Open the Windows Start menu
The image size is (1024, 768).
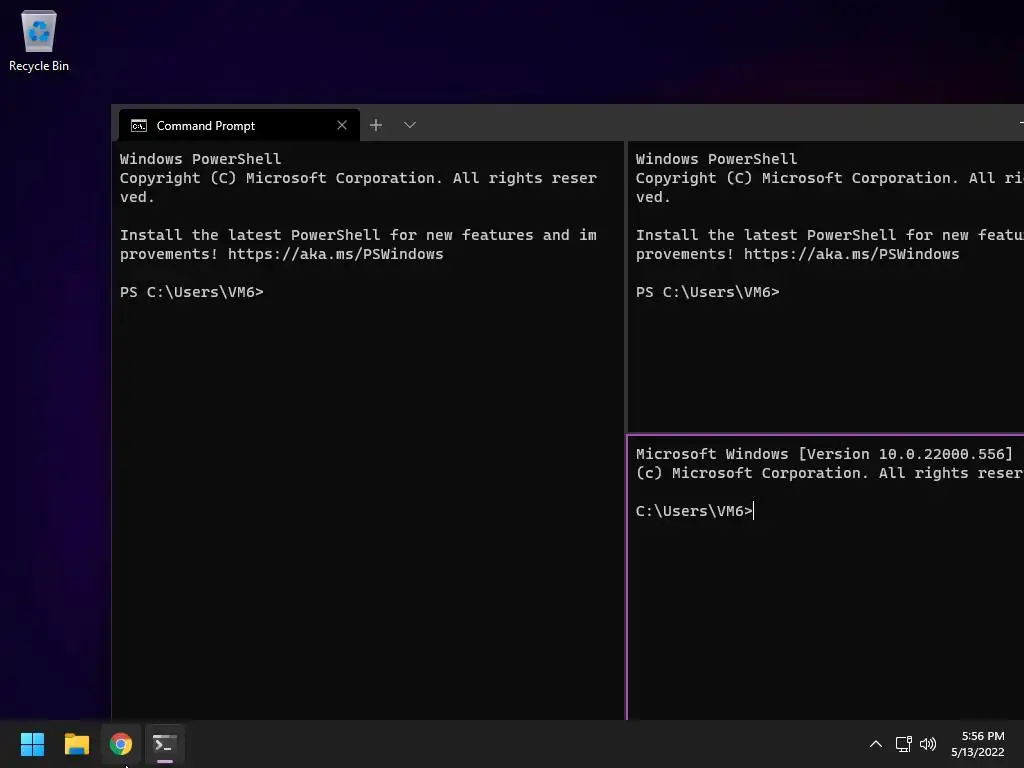[32, 744]
